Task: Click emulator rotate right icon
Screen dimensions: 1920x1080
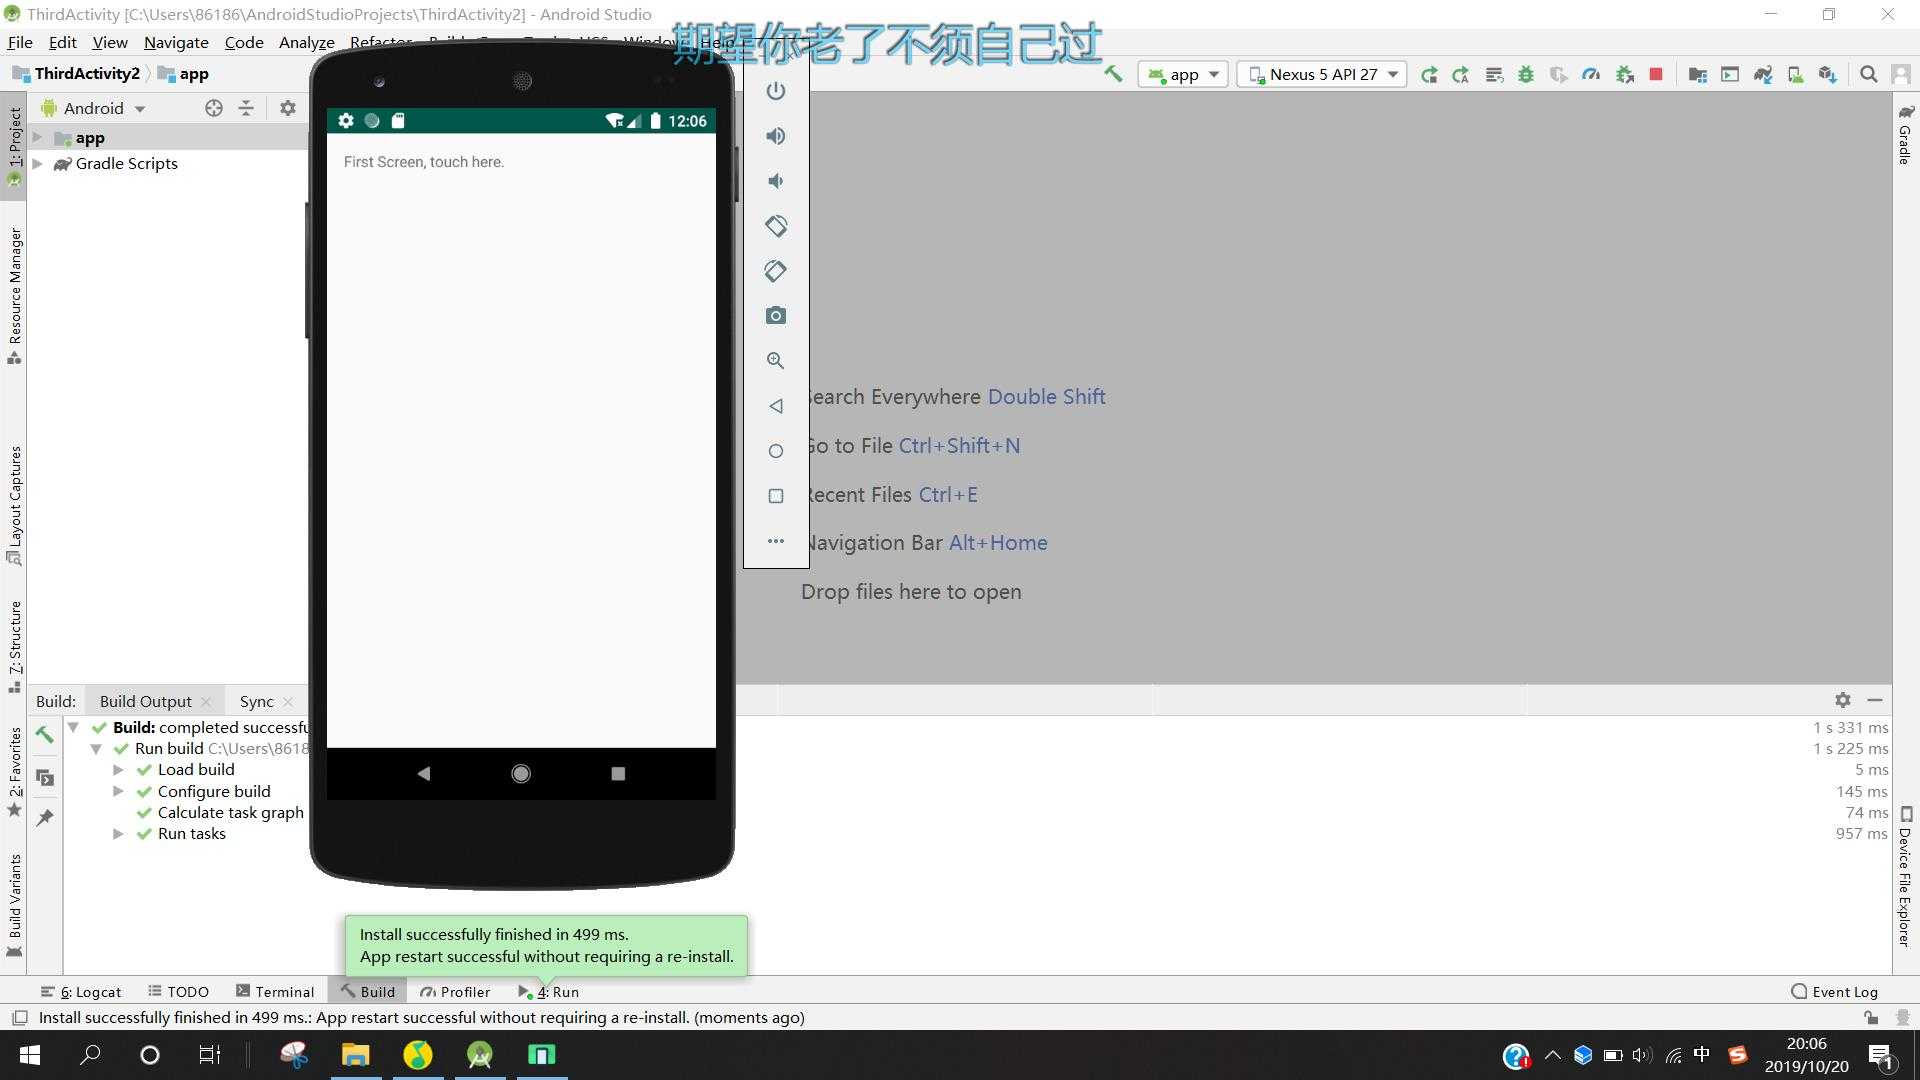Action: coord(776,271)
